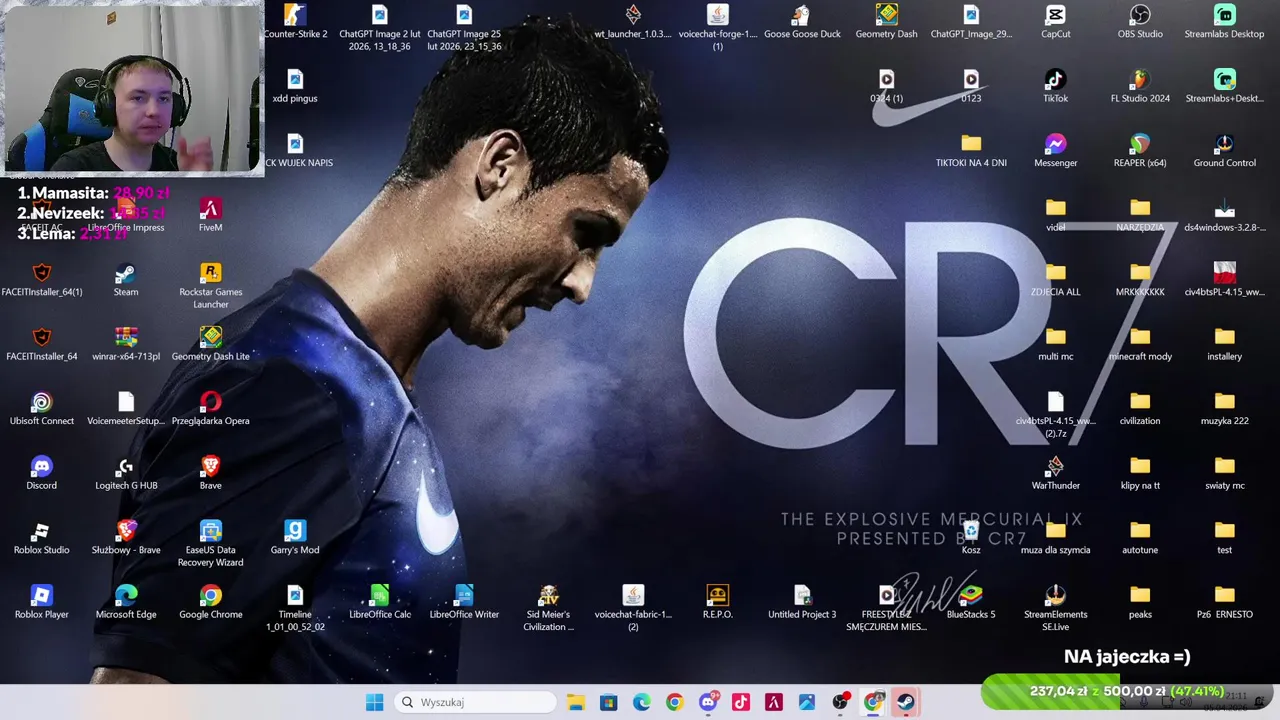Screen dimensions: 1280x720
Task: Select the StreamElements SE.Live shortcut
Action: click(1055, 608)
